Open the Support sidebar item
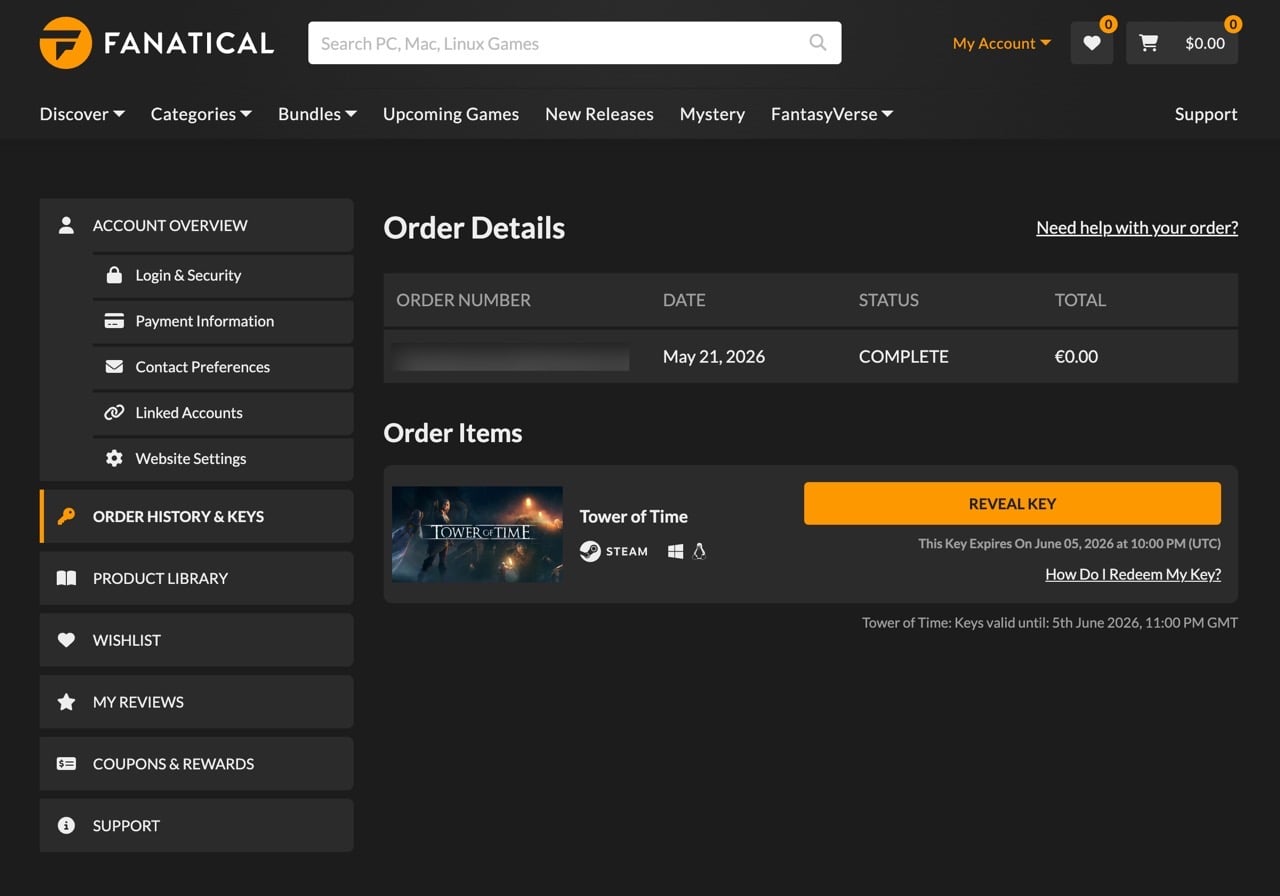 coord(197,826)
